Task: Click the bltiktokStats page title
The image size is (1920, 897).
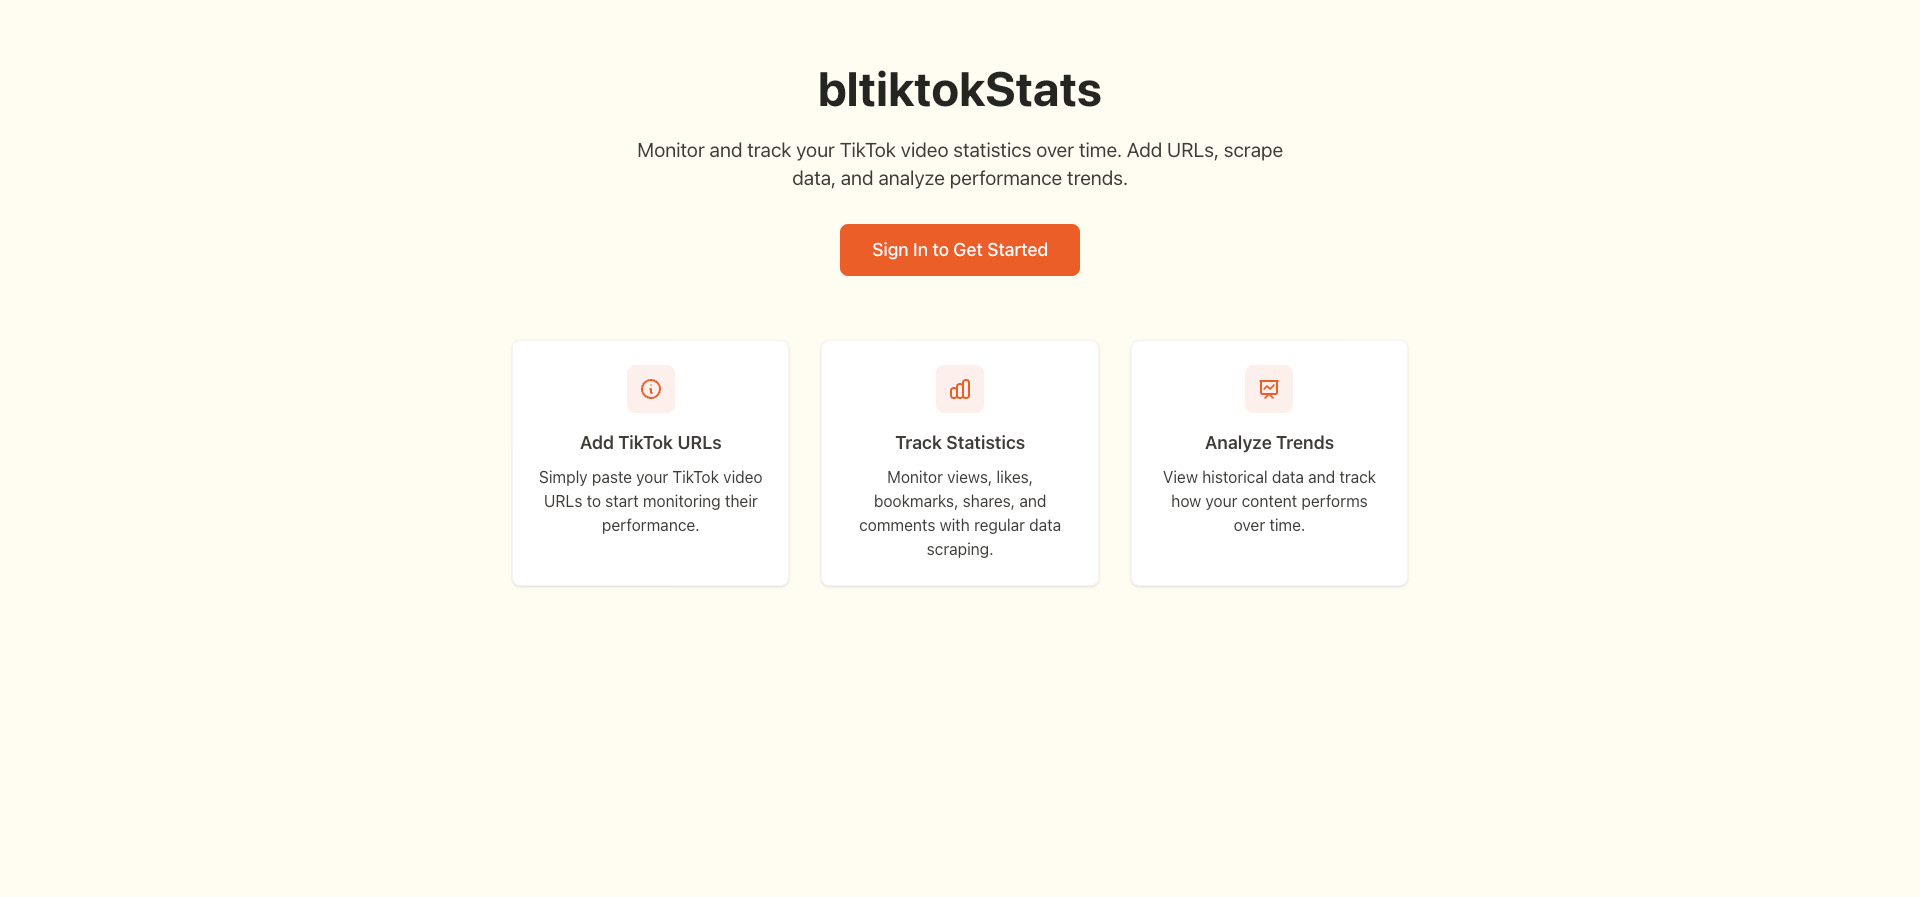Action: click(959, 90)
